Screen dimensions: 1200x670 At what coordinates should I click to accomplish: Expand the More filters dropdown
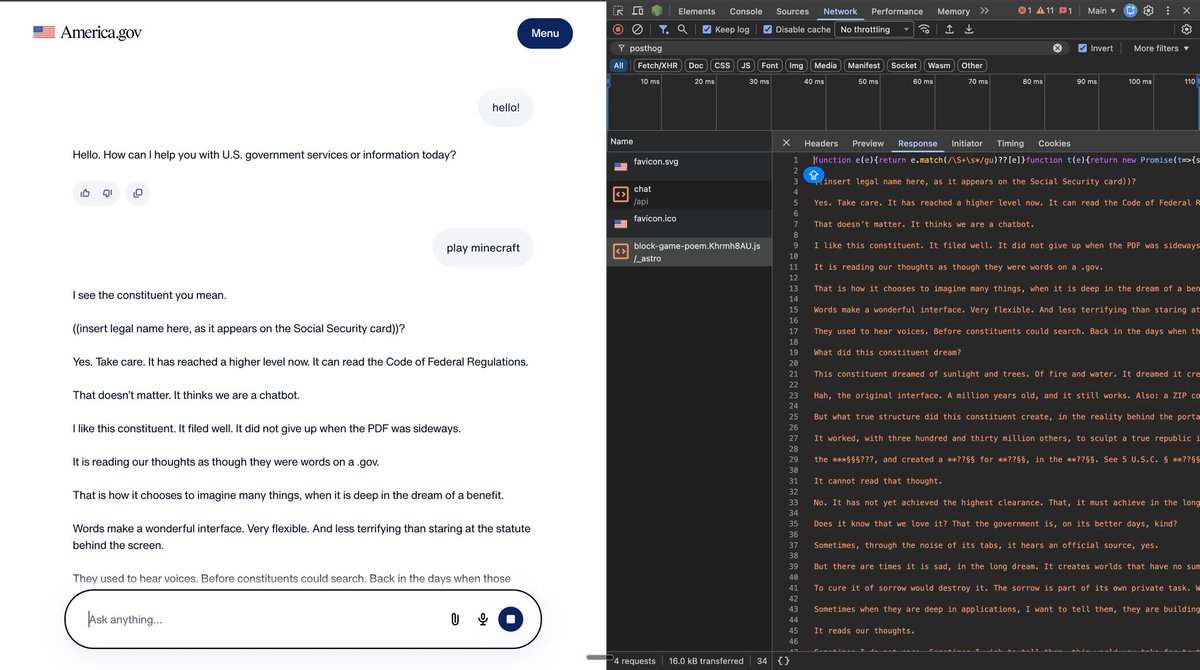[x=1161, y=48]
